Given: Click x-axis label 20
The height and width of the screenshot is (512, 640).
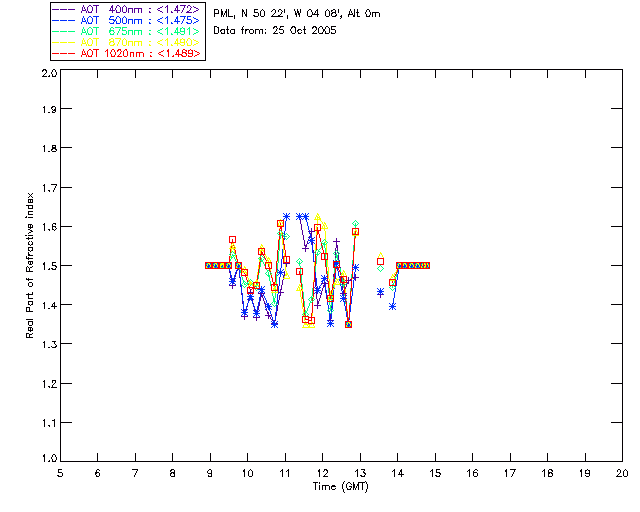Looking at the screenshot, I should (x=622, y=473).
